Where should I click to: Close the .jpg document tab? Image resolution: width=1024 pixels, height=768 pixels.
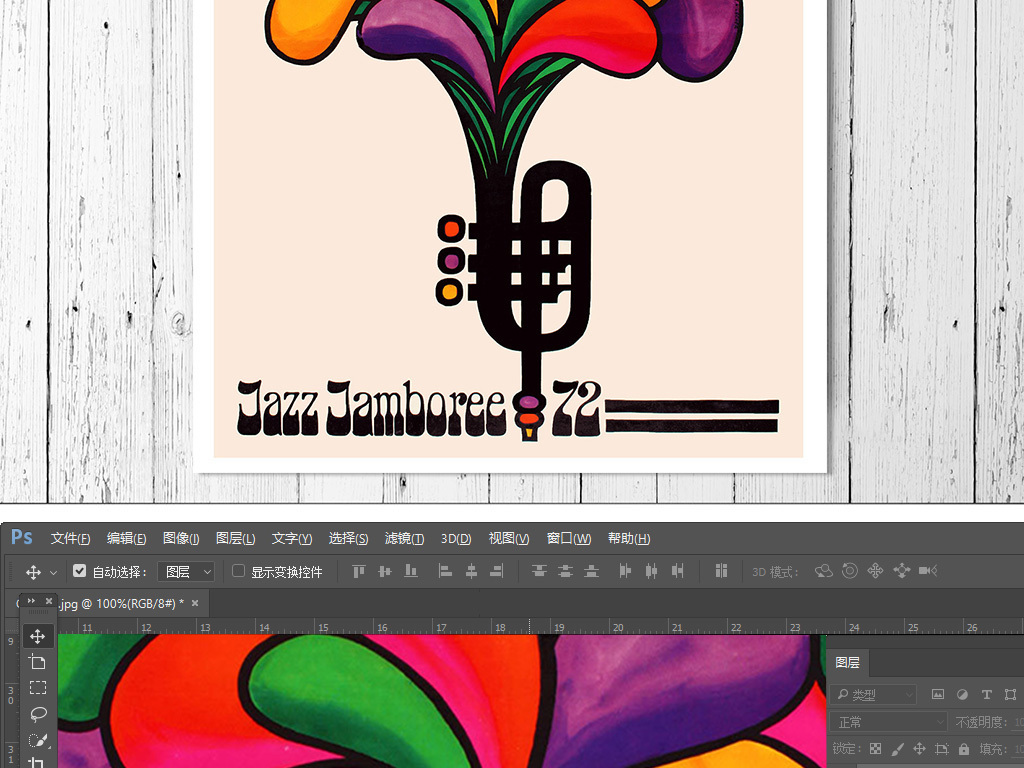(x=195, y=603)
